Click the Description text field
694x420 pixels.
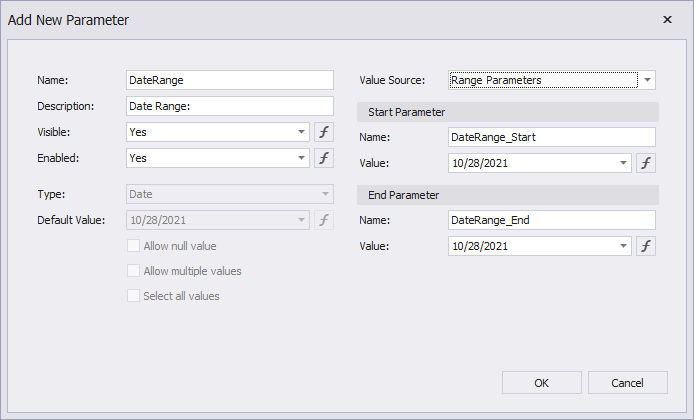pyautogui.click(x=229, y=106)
